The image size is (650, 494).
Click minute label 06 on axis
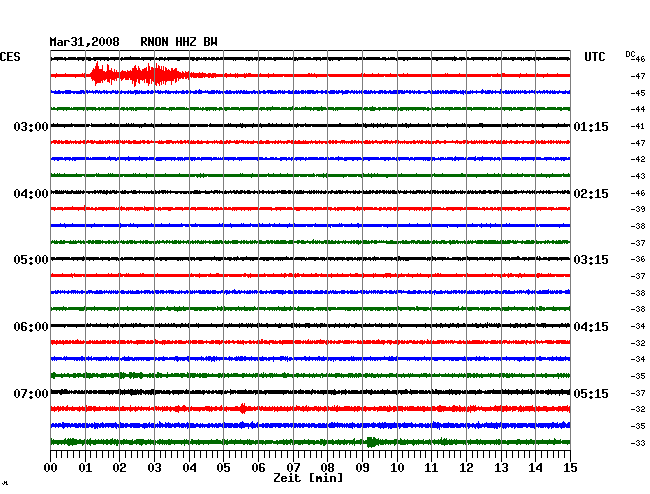[x=258, y=468]
